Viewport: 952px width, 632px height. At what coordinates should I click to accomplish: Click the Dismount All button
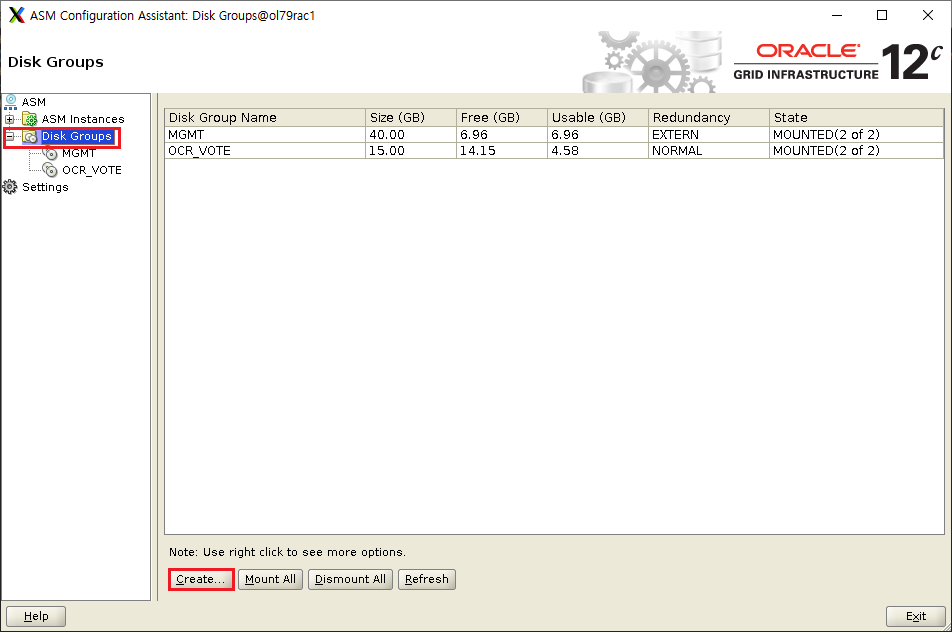[x=350, y=579]
